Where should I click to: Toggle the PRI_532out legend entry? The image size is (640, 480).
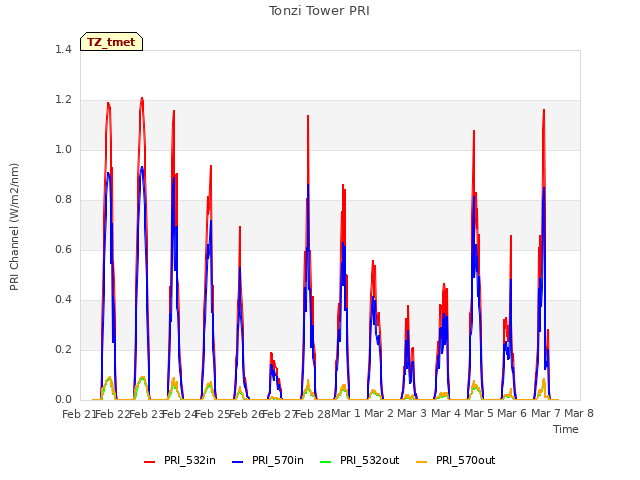pos(360,461)
